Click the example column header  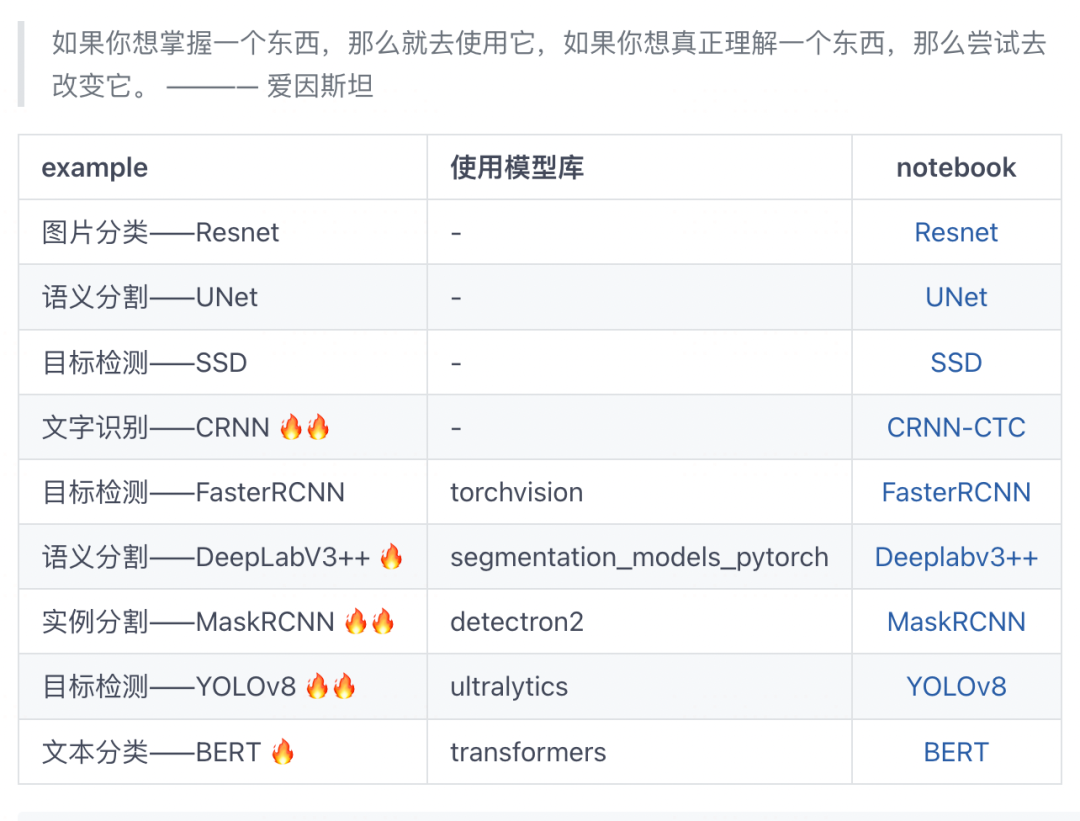(94, 168)
